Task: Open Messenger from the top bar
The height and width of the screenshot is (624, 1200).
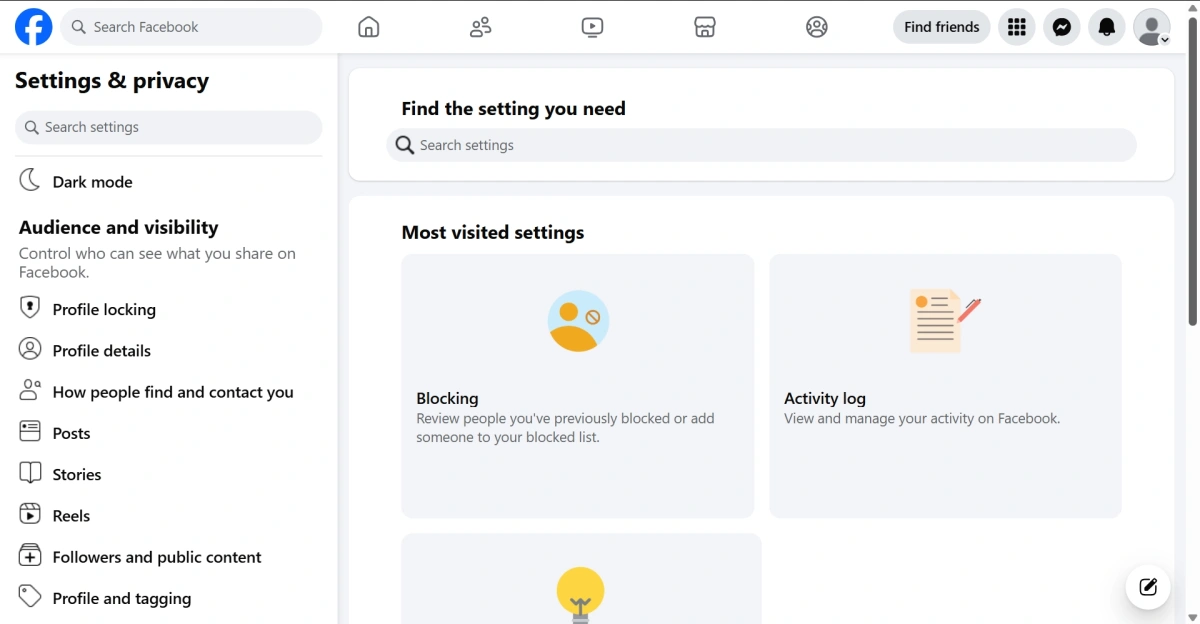Action: coord(1062,27)
